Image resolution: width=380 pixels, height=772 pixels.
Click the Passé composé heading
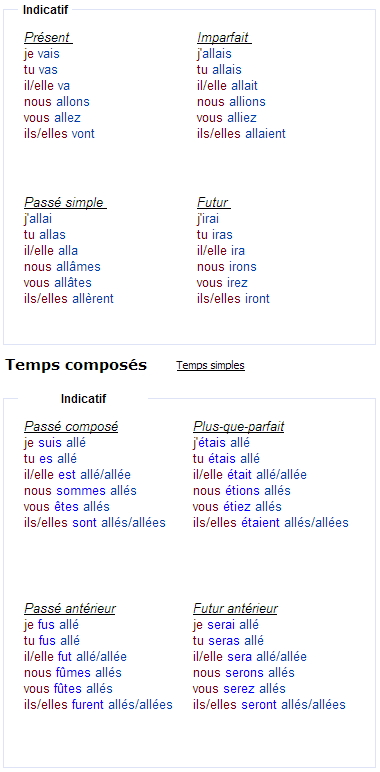coord(71,426)
